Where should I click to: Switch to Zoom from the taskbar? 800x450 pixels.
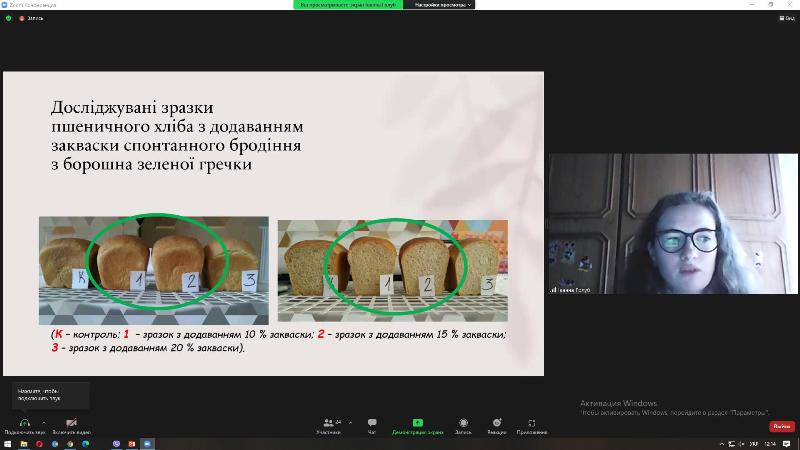point(147,444)
